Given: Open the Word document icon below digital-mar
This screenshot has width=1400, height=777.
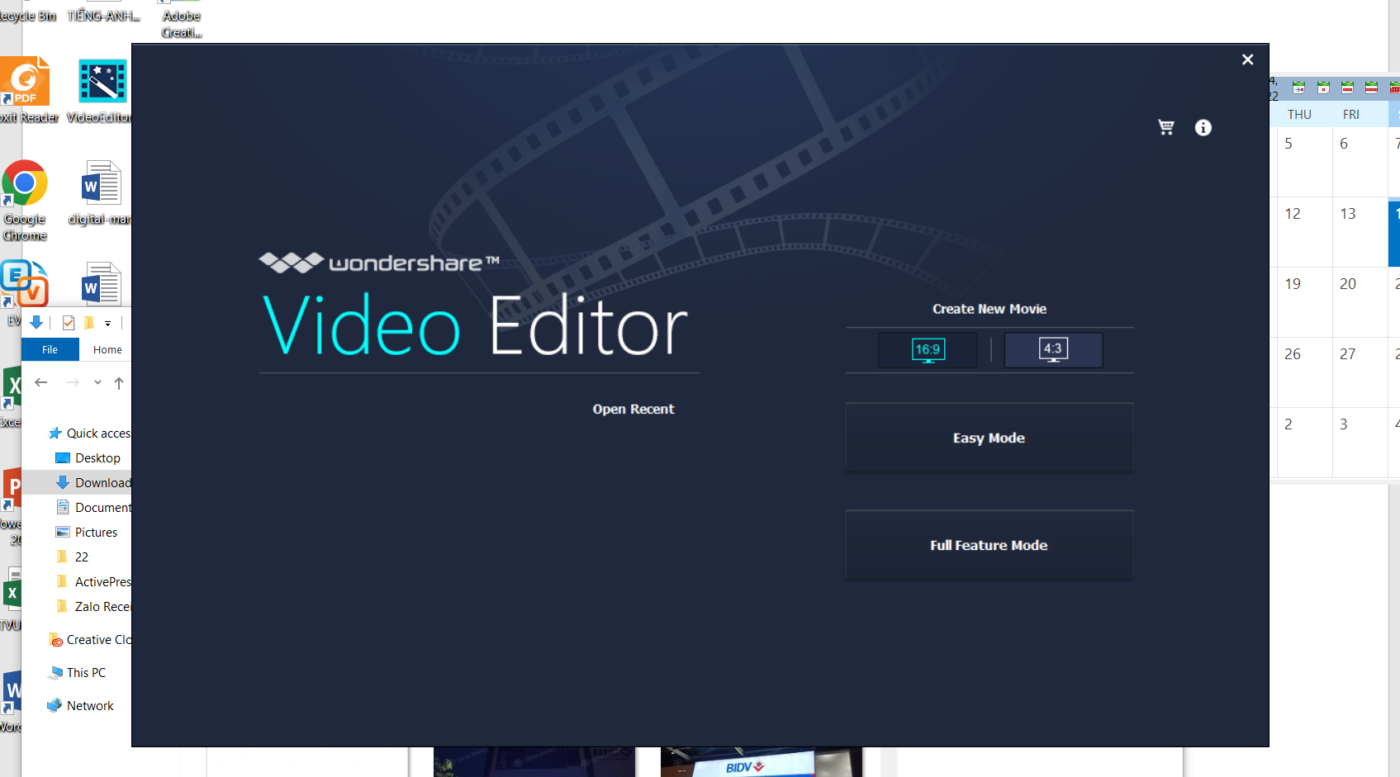Looking at the screenshot, I should pos(101,284).
